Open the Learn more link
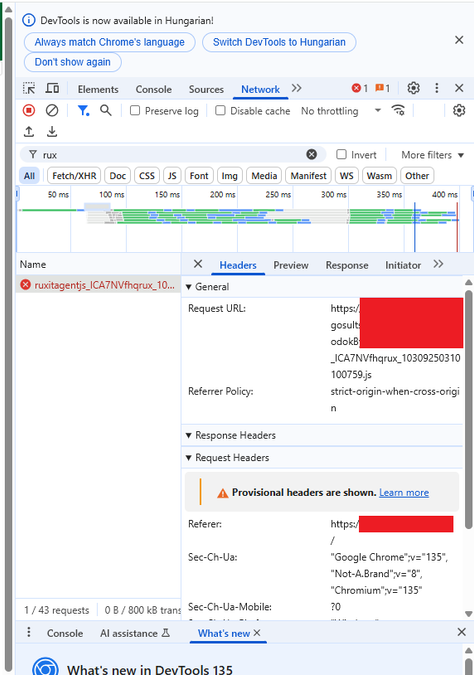This screenshot has width=474, height=675. point(404,492)
